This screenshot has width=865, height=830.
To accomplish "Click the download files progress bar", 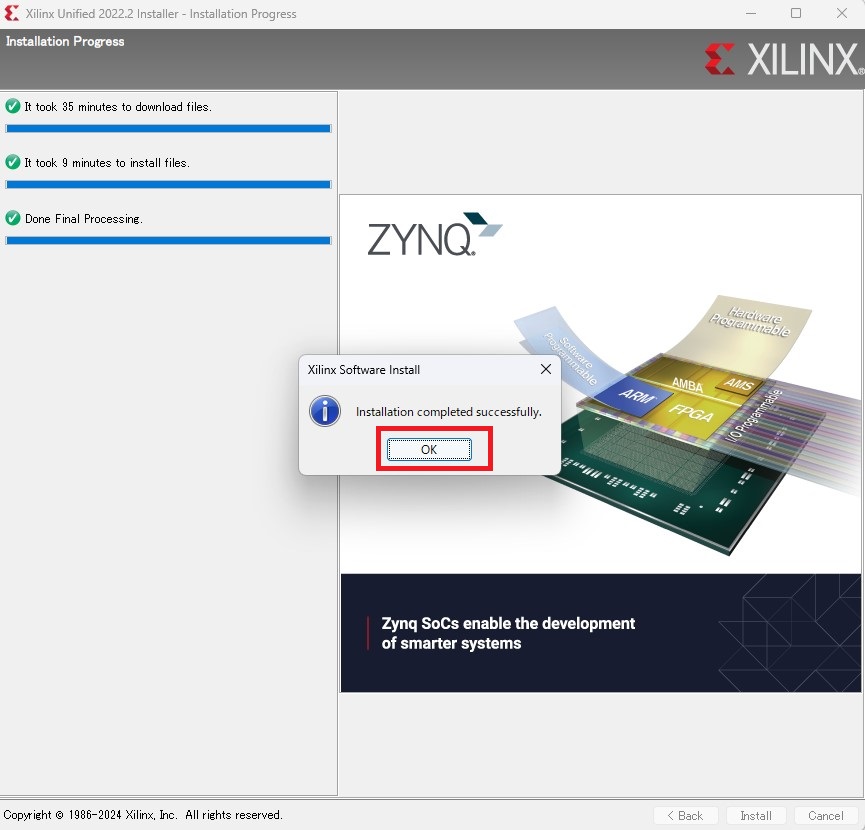I will 168,128.
